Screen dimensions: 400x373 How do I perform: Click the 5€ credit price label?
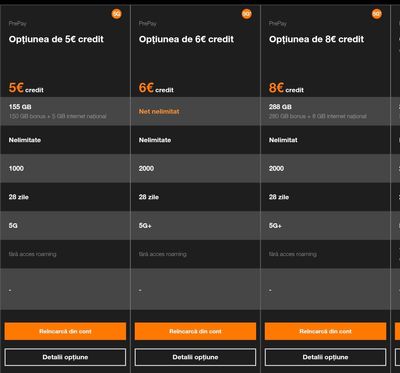pyautogui.click(x=26, y=88)
